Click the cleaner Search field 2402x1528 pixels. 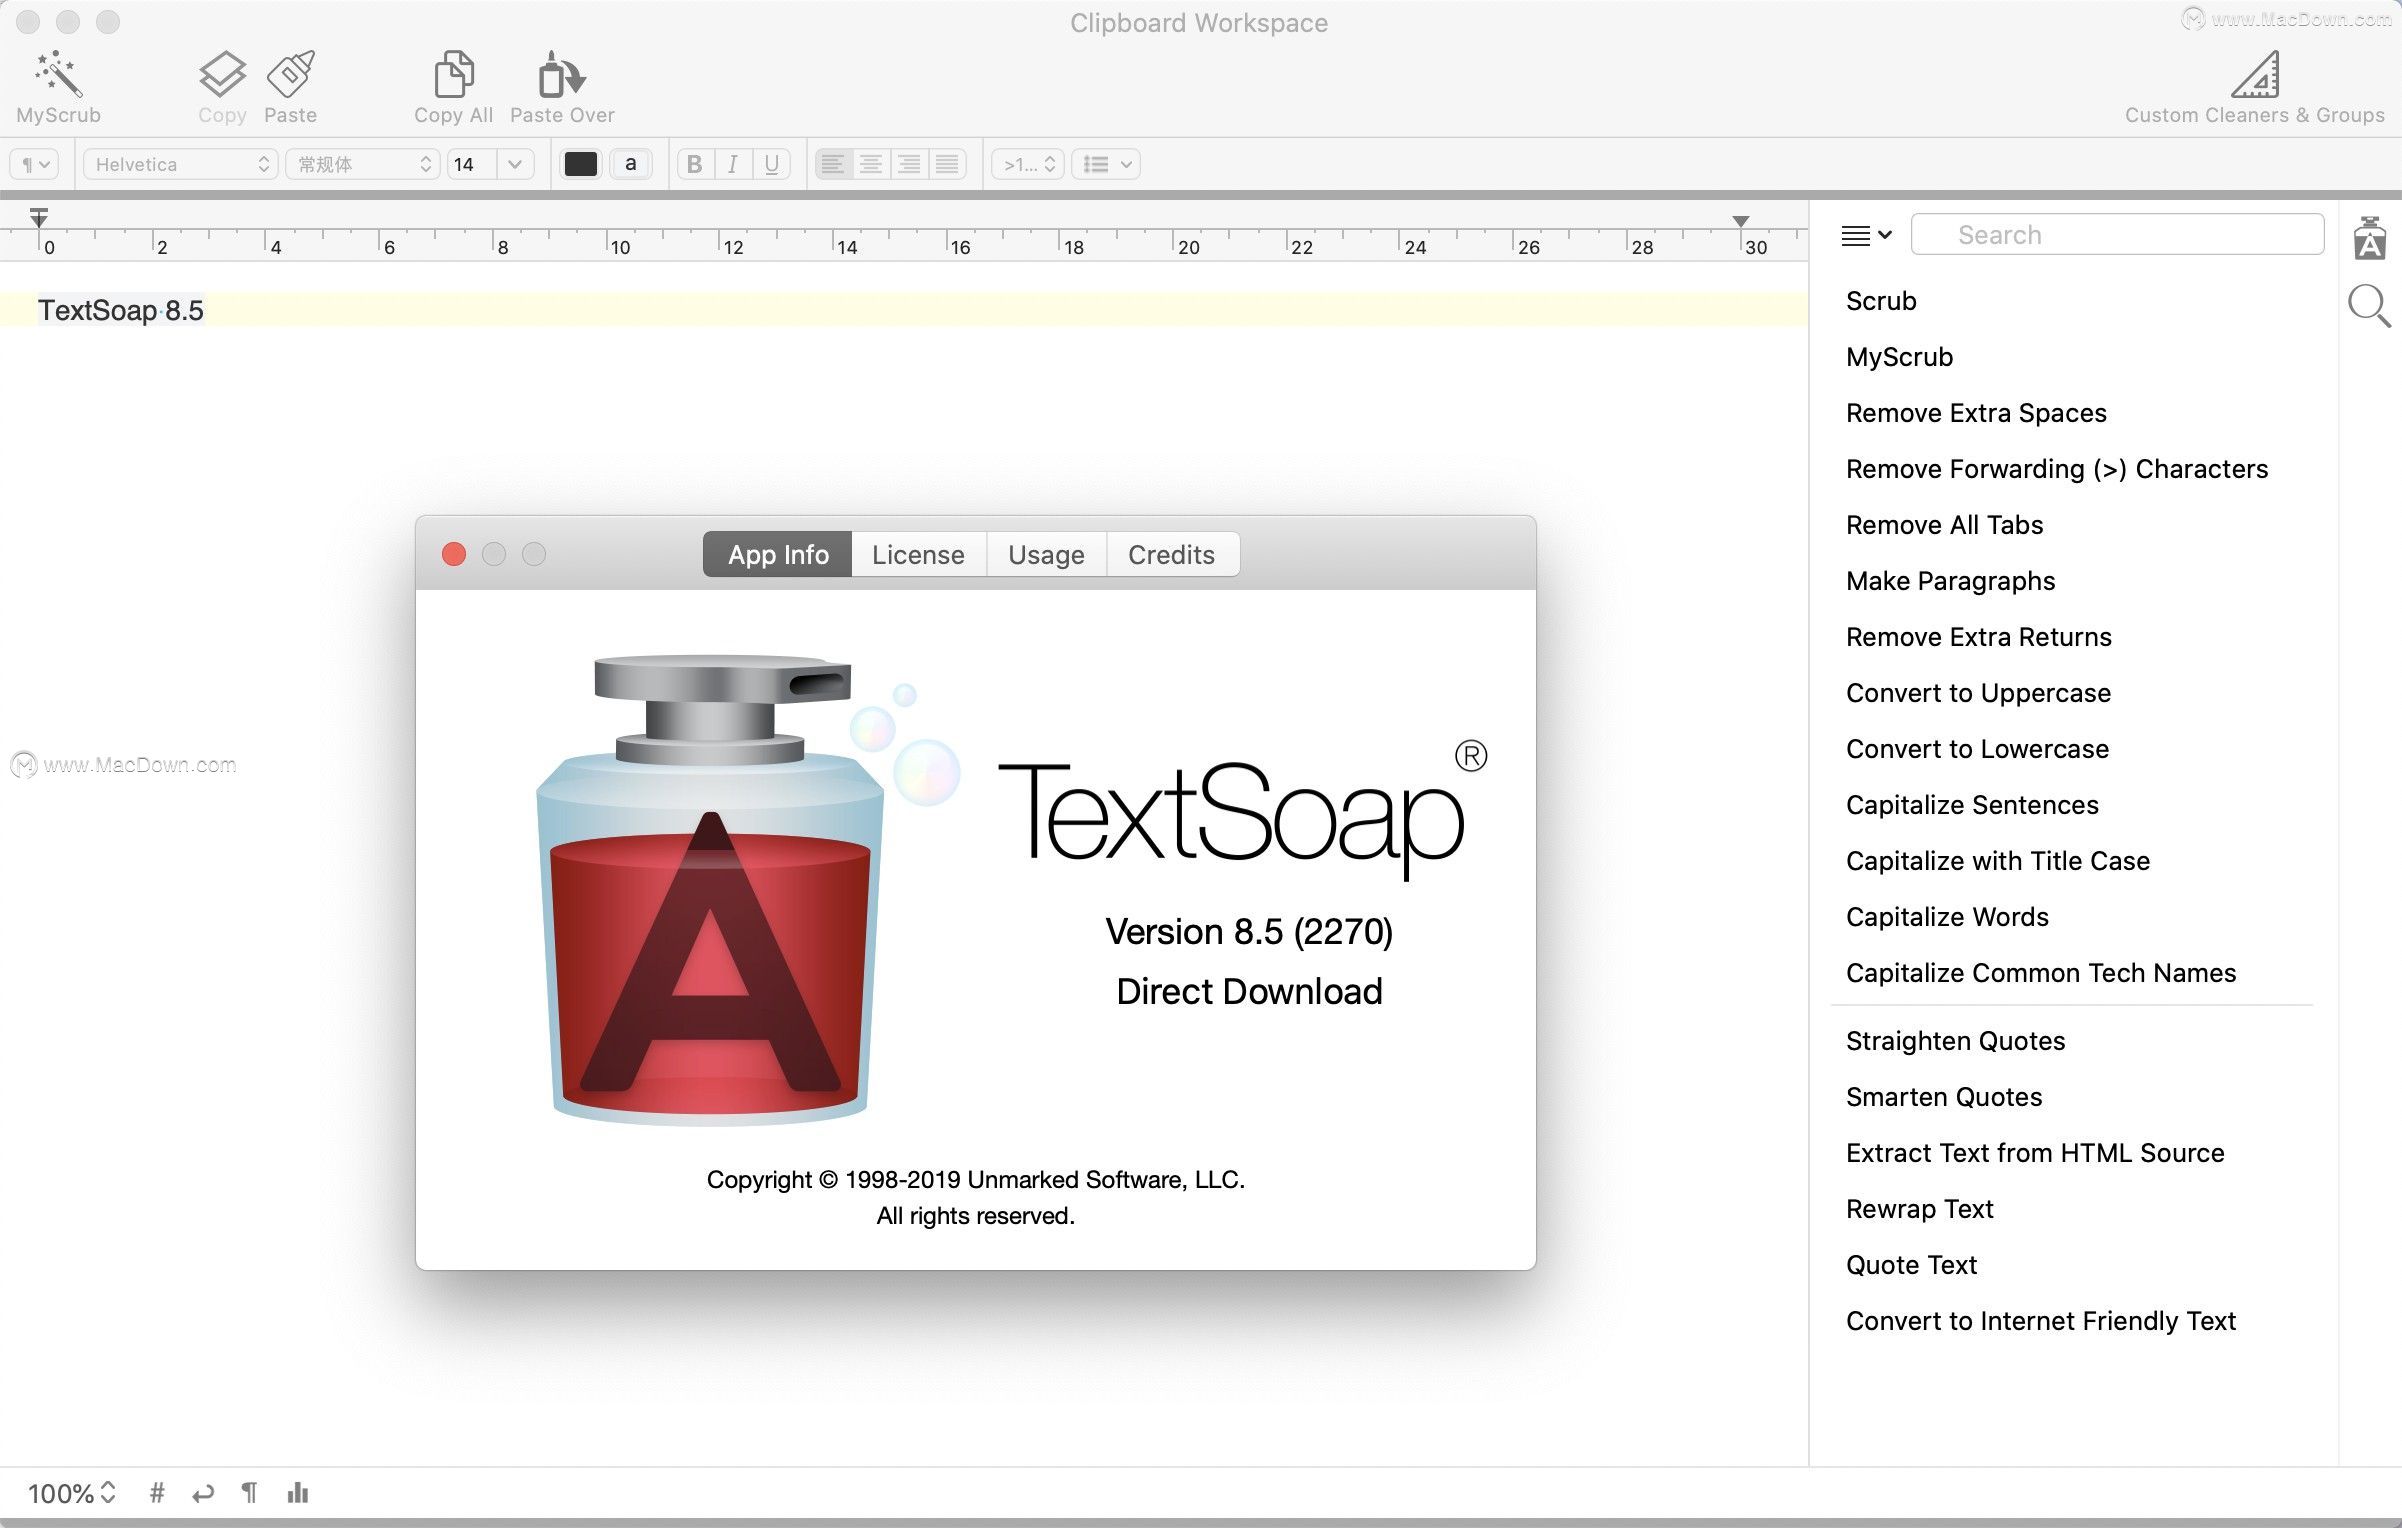click(x=2117, y=234)
